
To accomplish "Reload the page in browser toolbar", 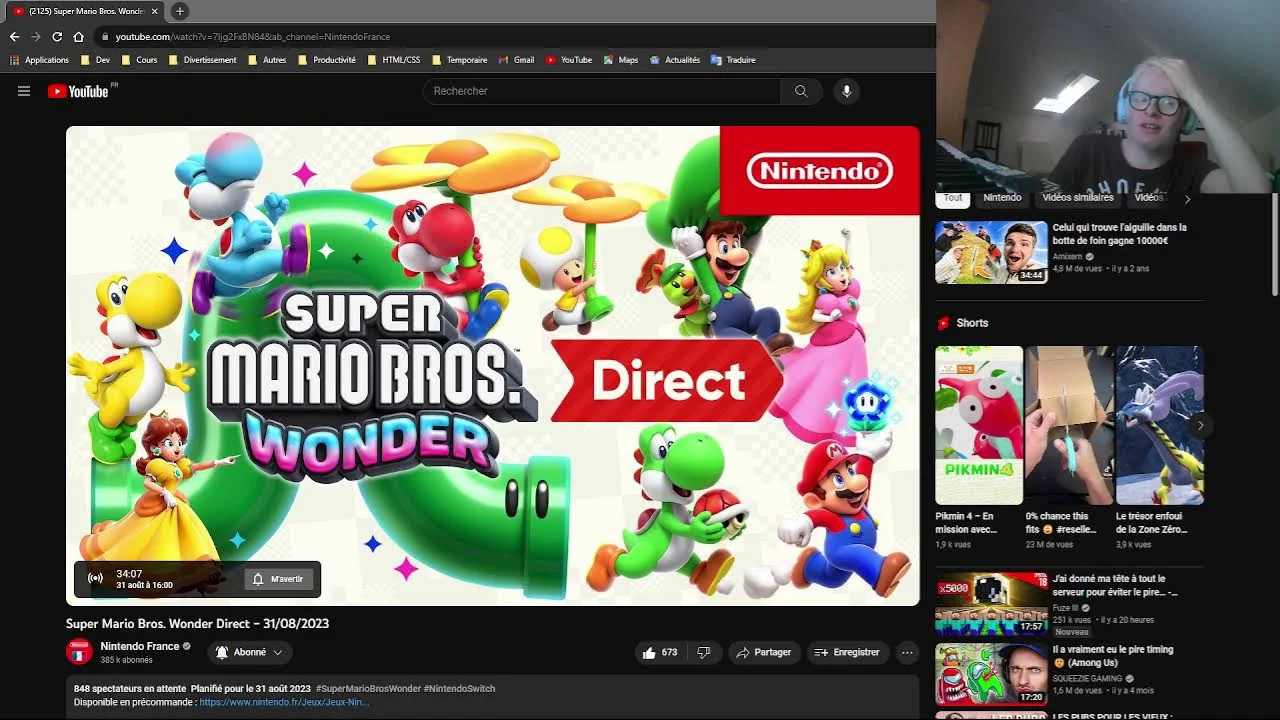I will (x=57, y=37).
